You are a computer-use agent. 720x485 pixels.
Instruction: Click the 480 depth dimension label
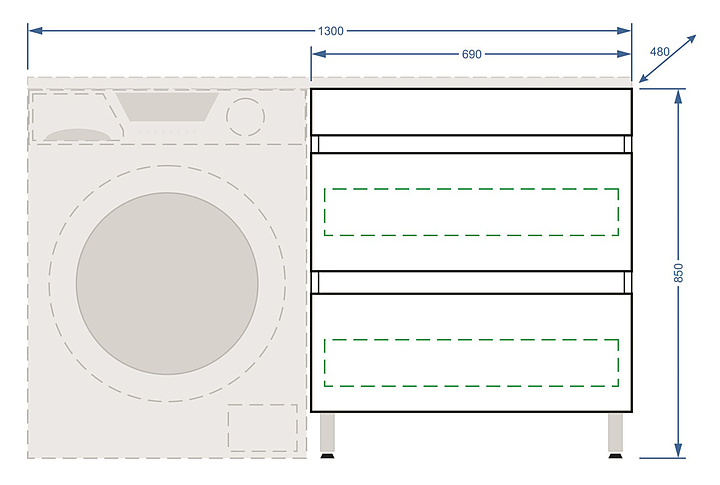pos(660,51)
